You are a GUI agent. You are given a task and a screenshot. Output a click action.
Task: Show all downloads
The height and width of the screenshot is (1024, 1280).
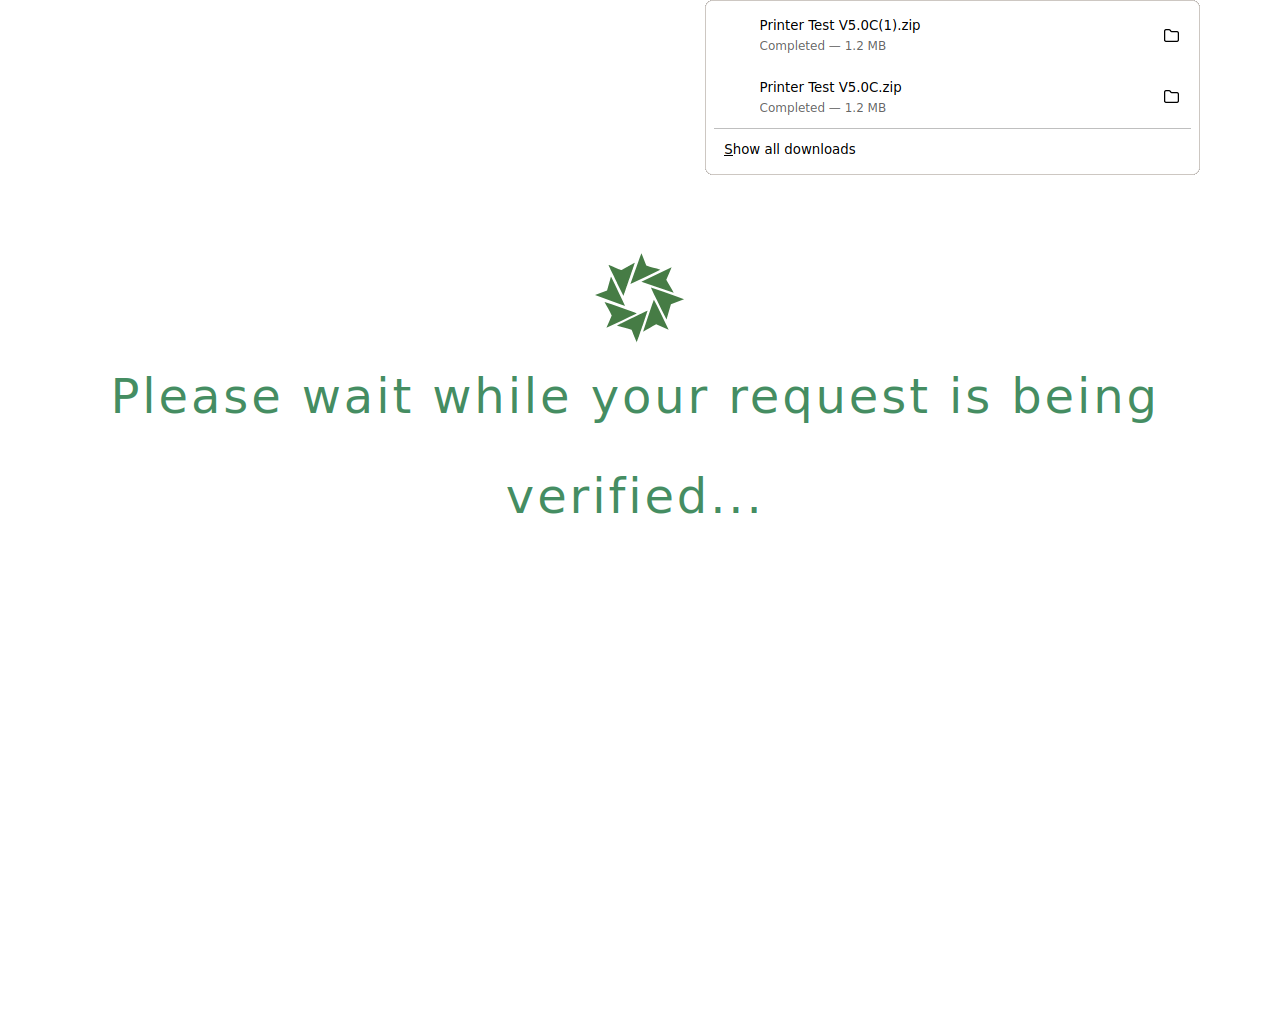tap(790, 149)
